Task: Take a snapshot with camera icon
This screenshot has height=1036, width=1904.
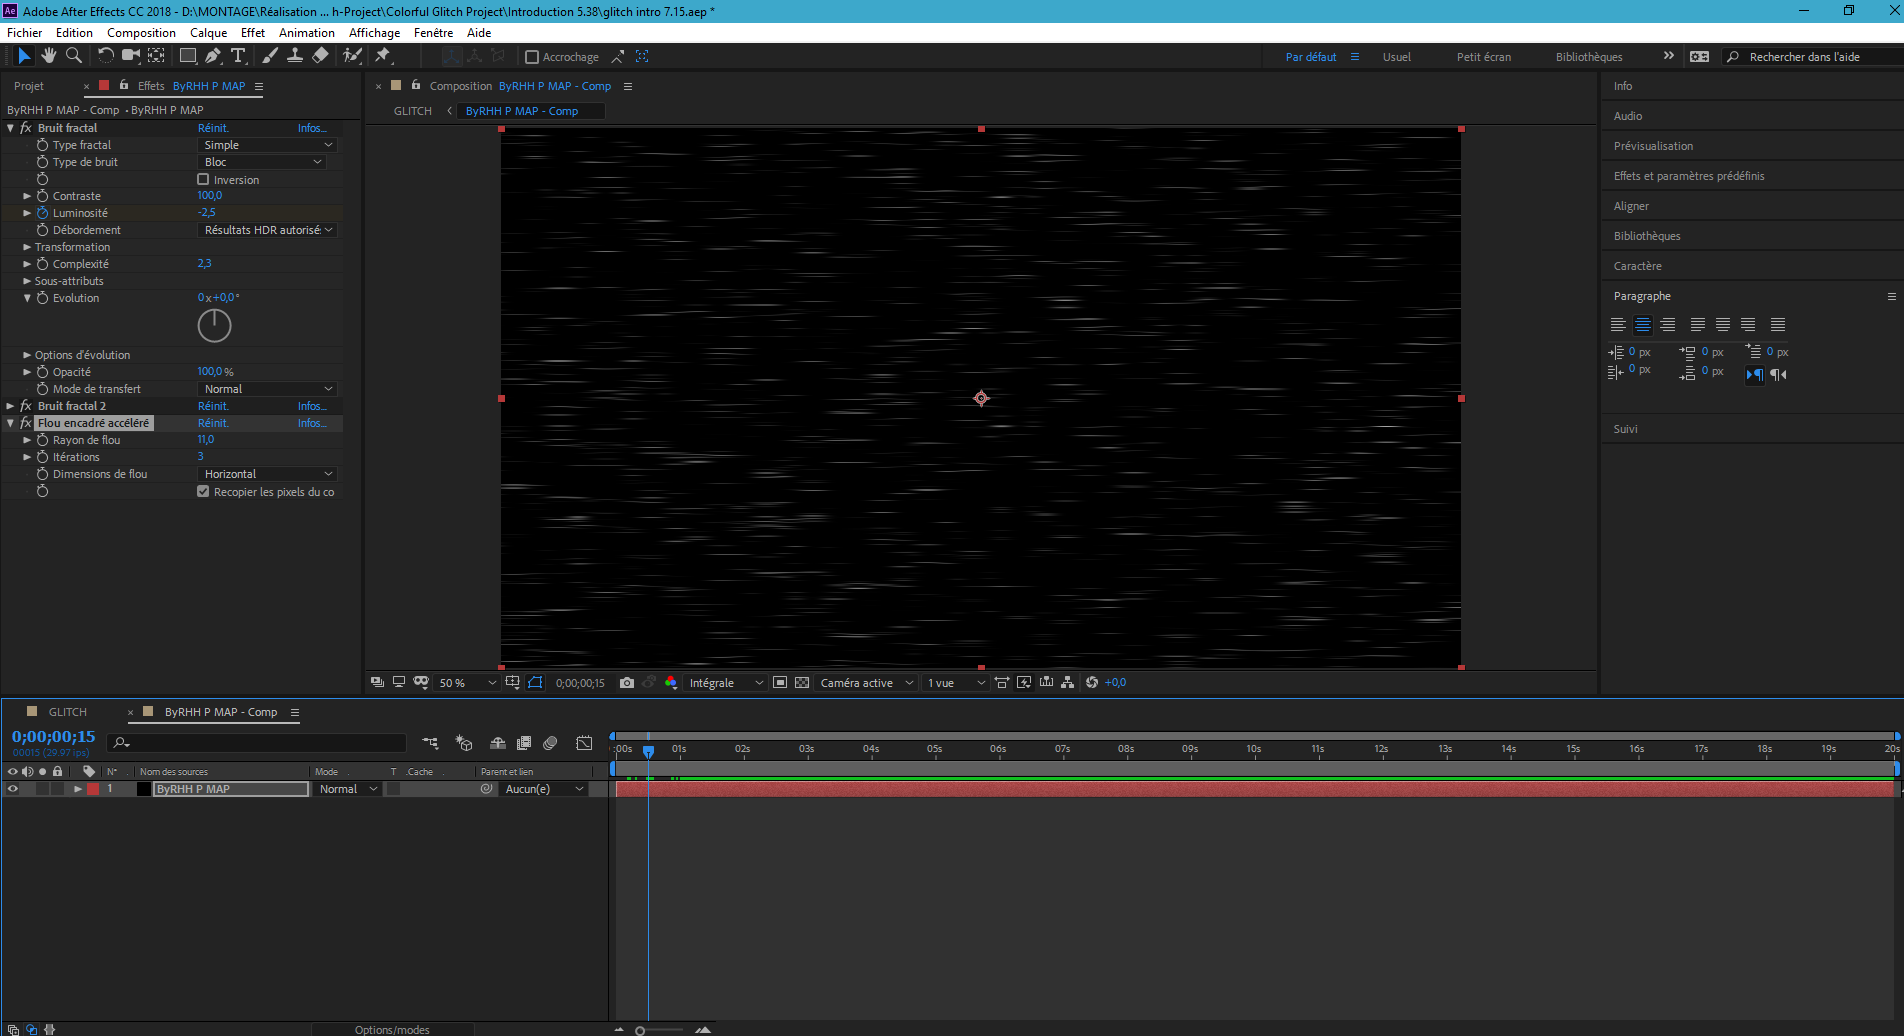Action: [x=627, y=683]
